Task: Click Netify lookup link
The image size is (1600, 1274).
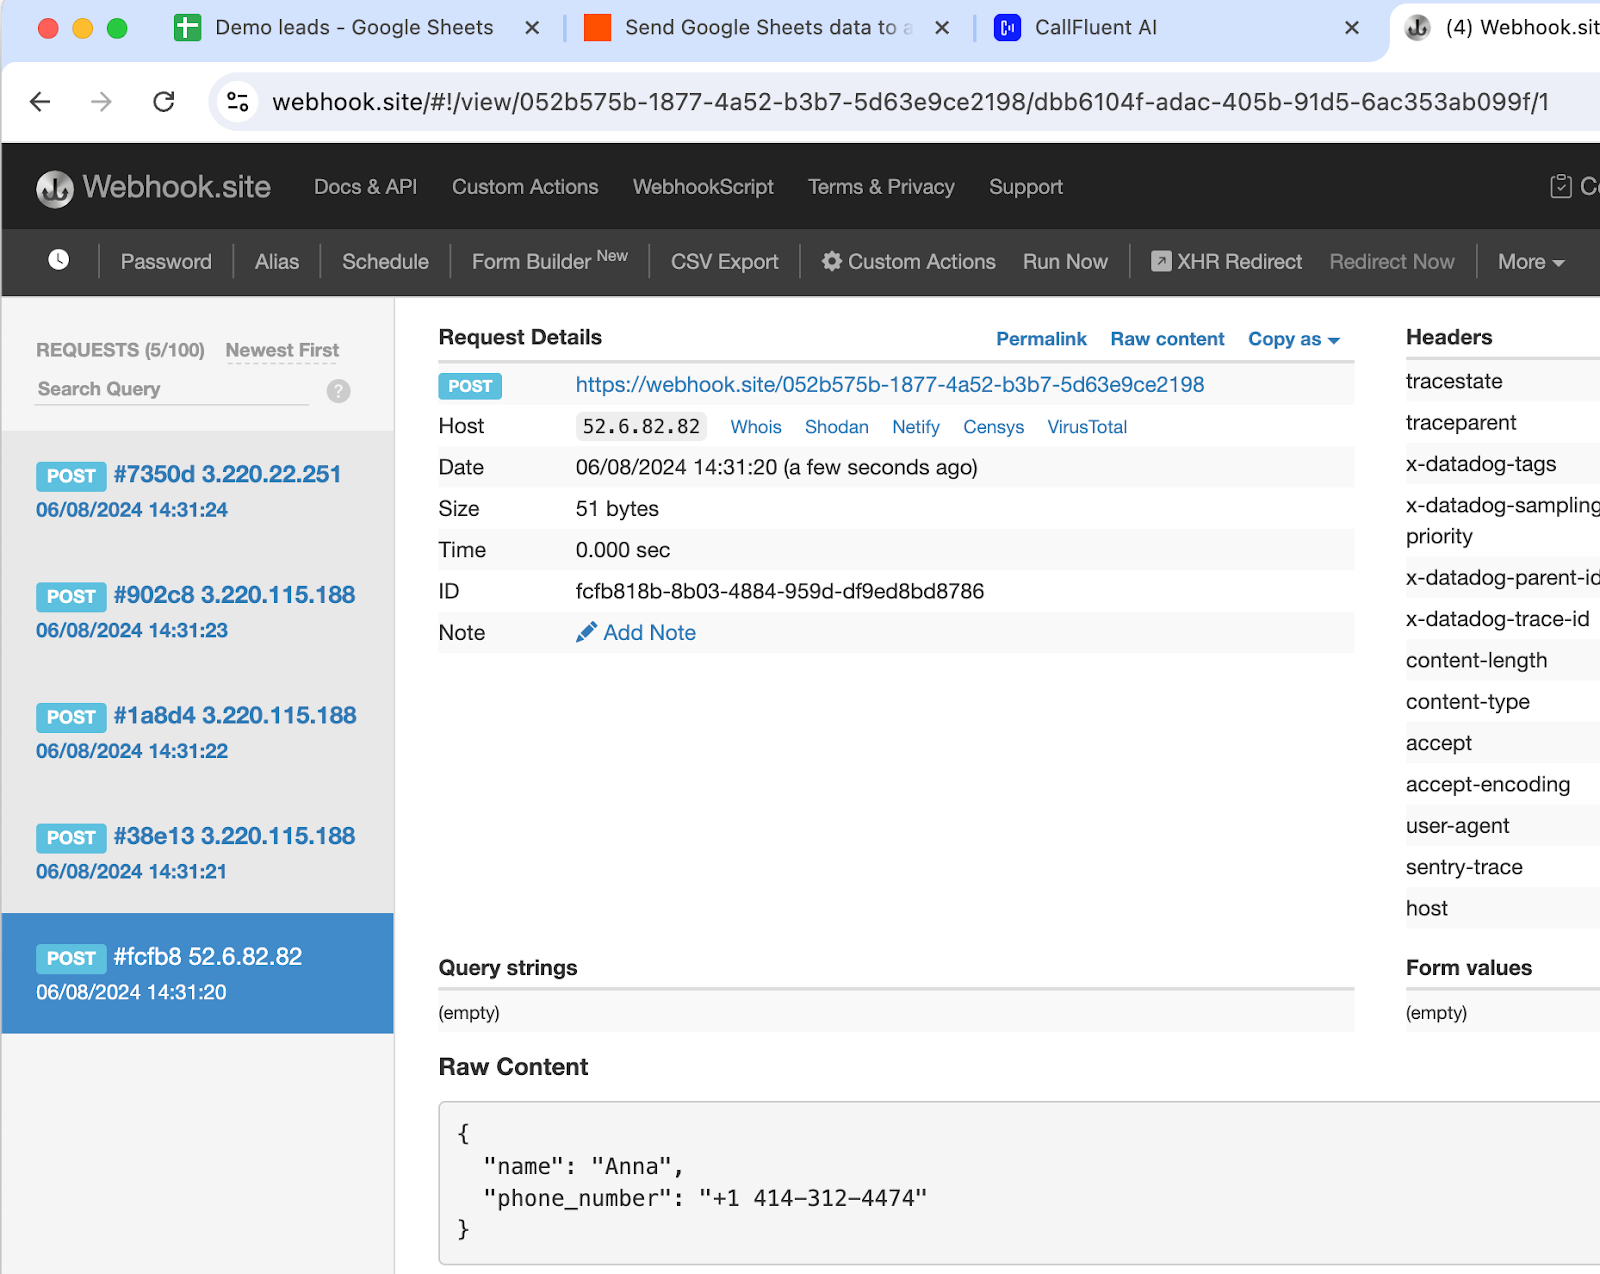Action: point(916,427)
